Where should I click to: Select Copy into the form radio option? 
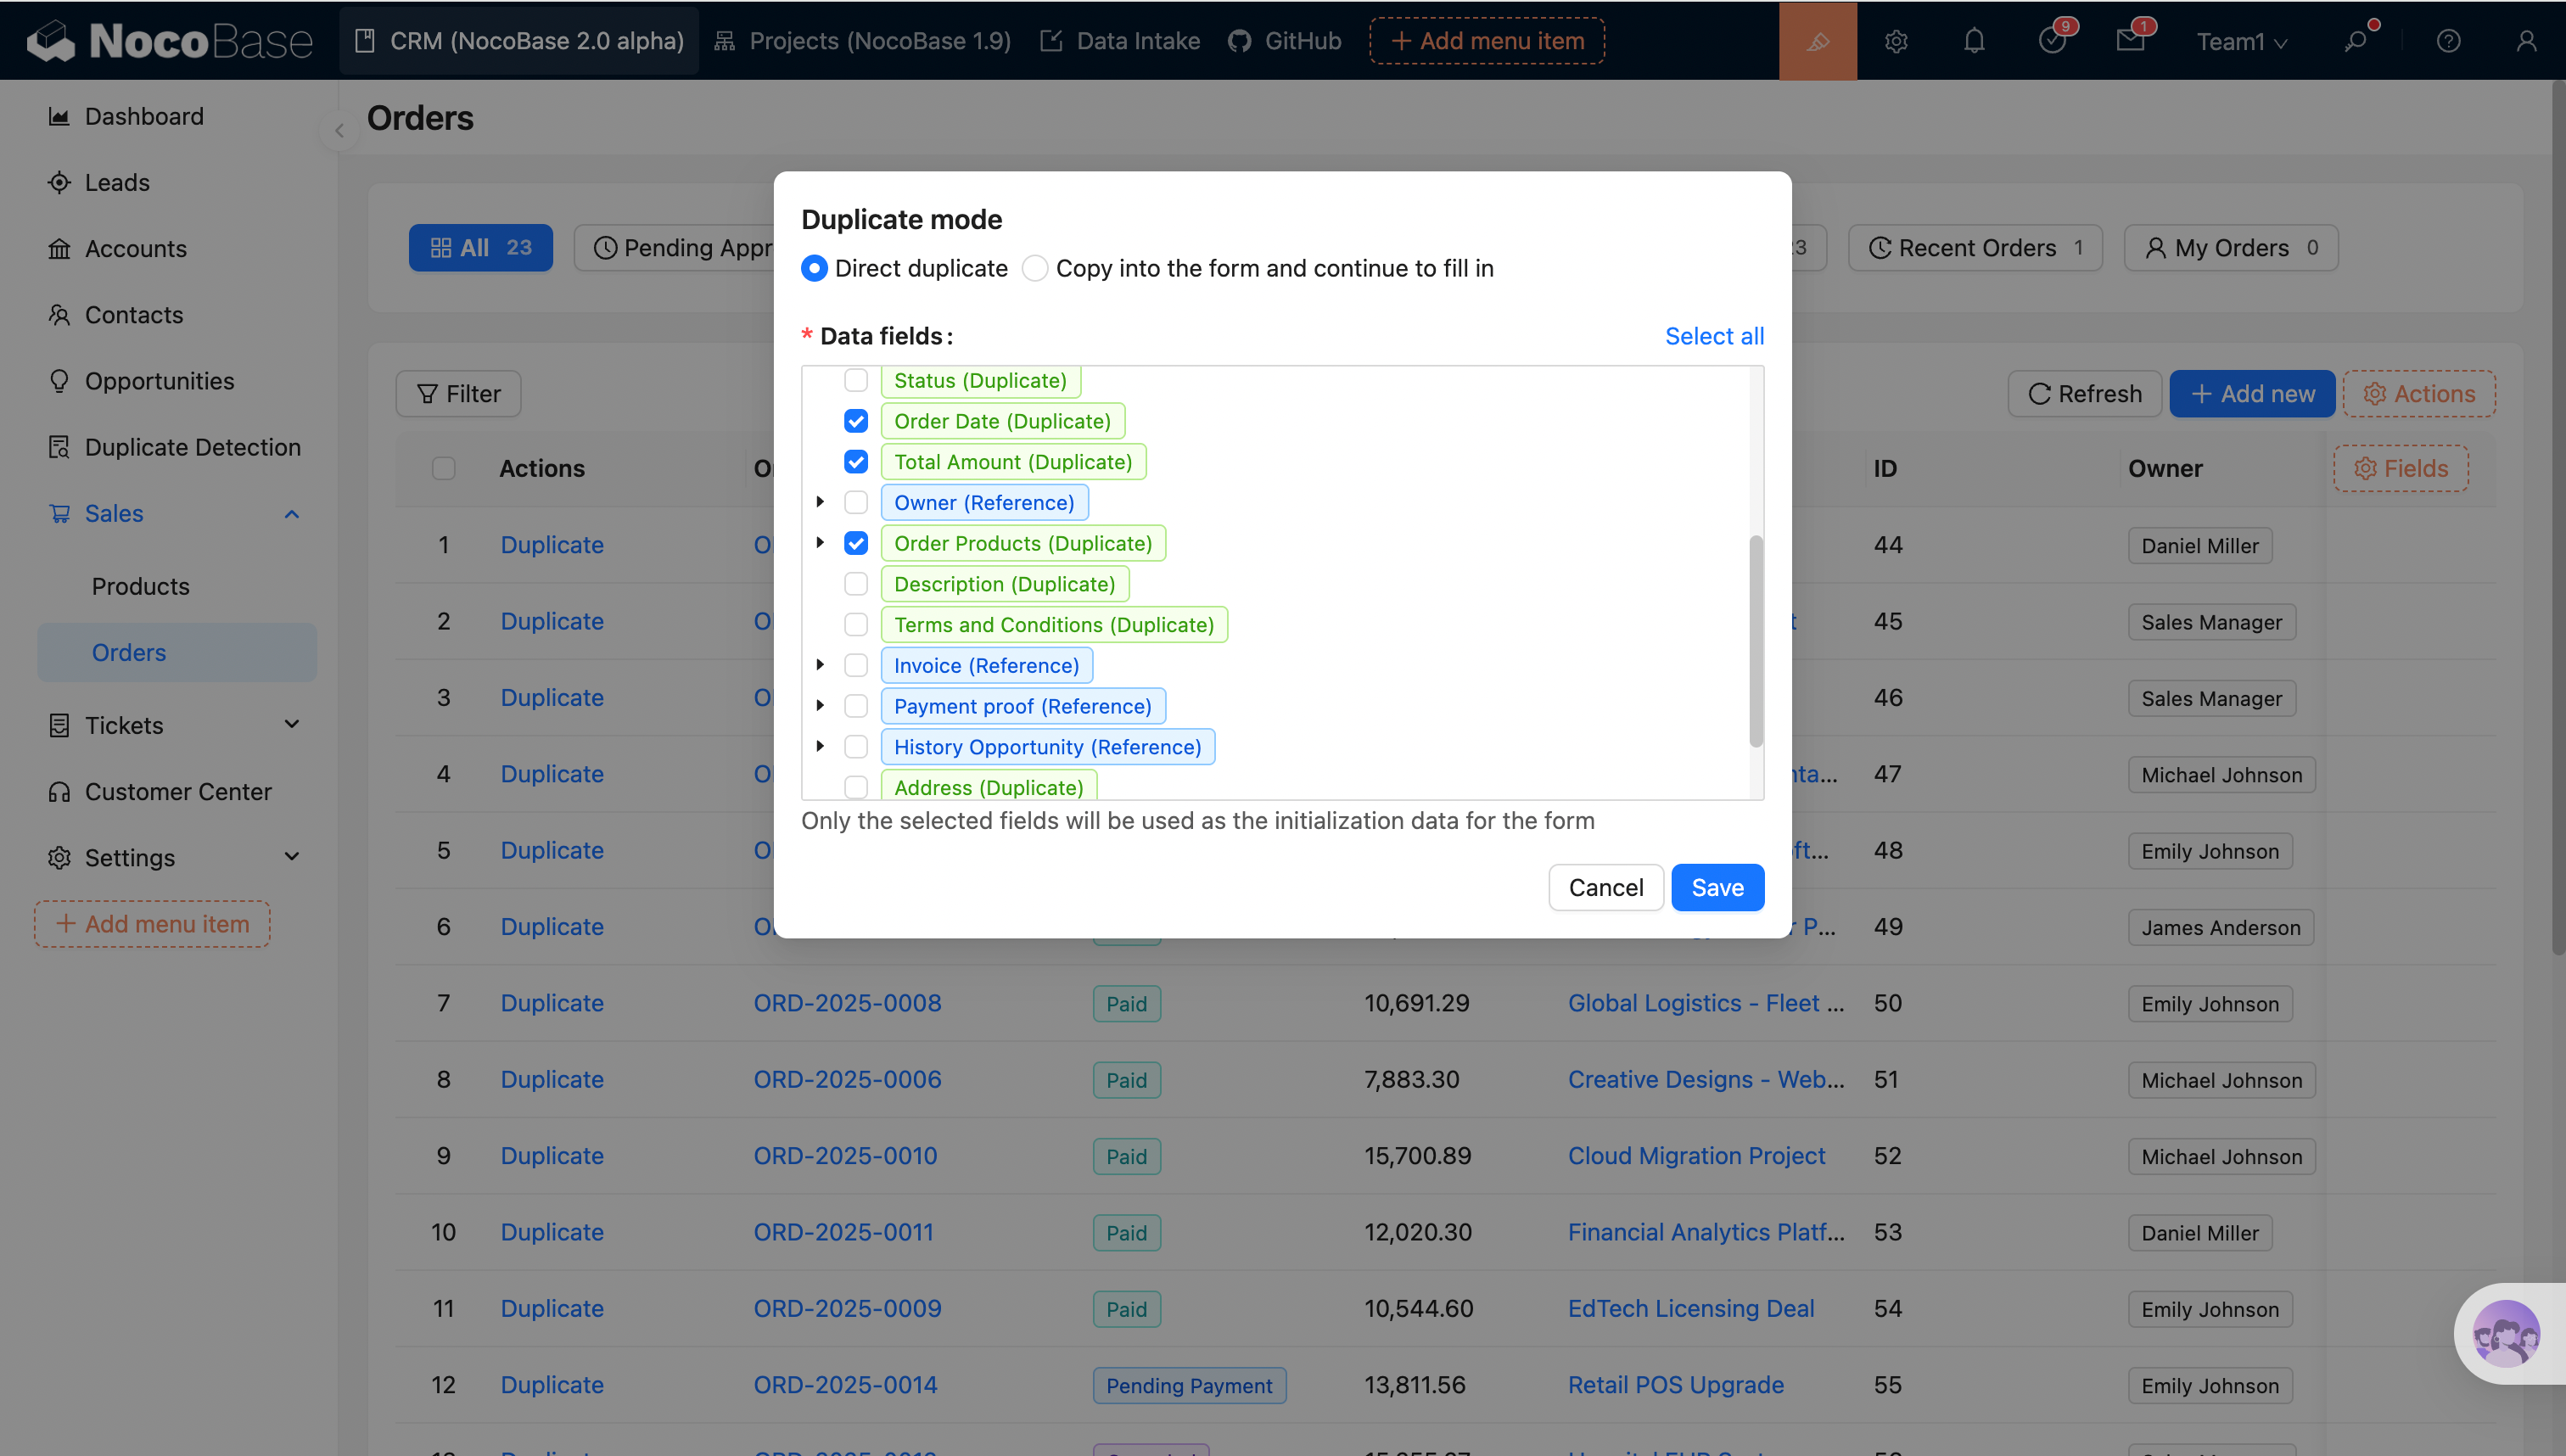click(x=1035, y=268)
